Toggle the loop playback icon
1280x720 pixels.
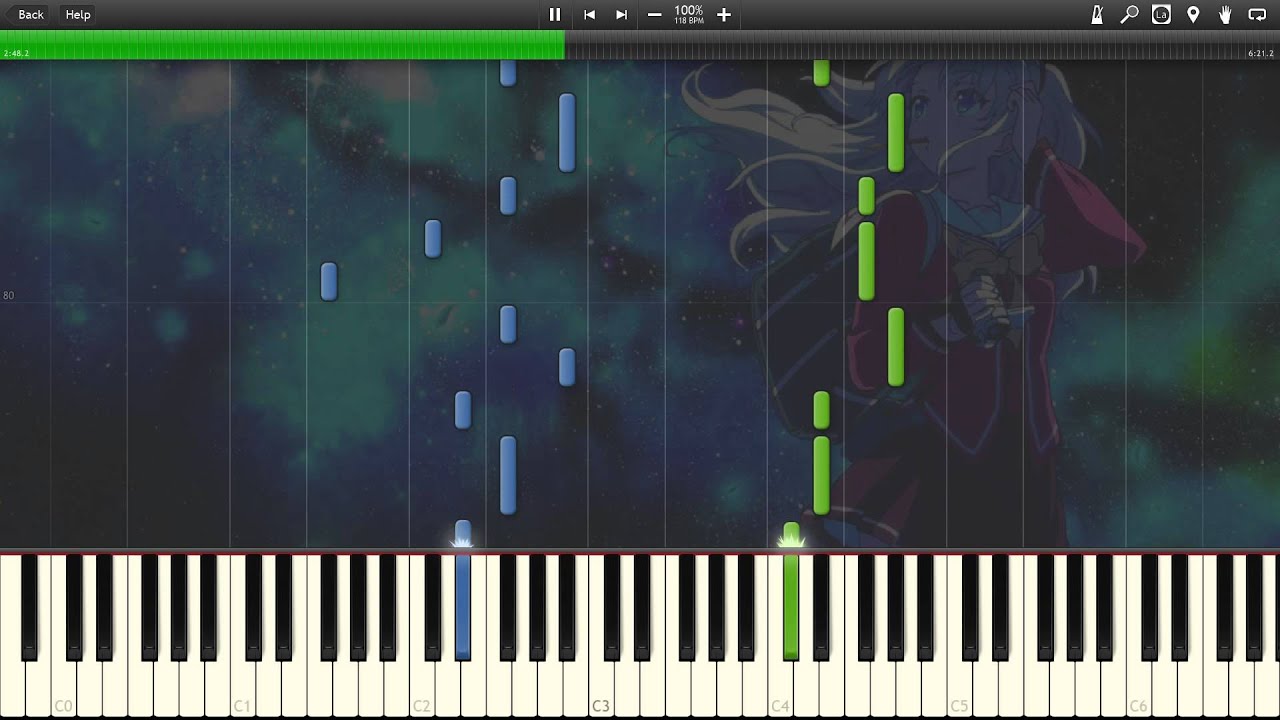[1257, 14]
